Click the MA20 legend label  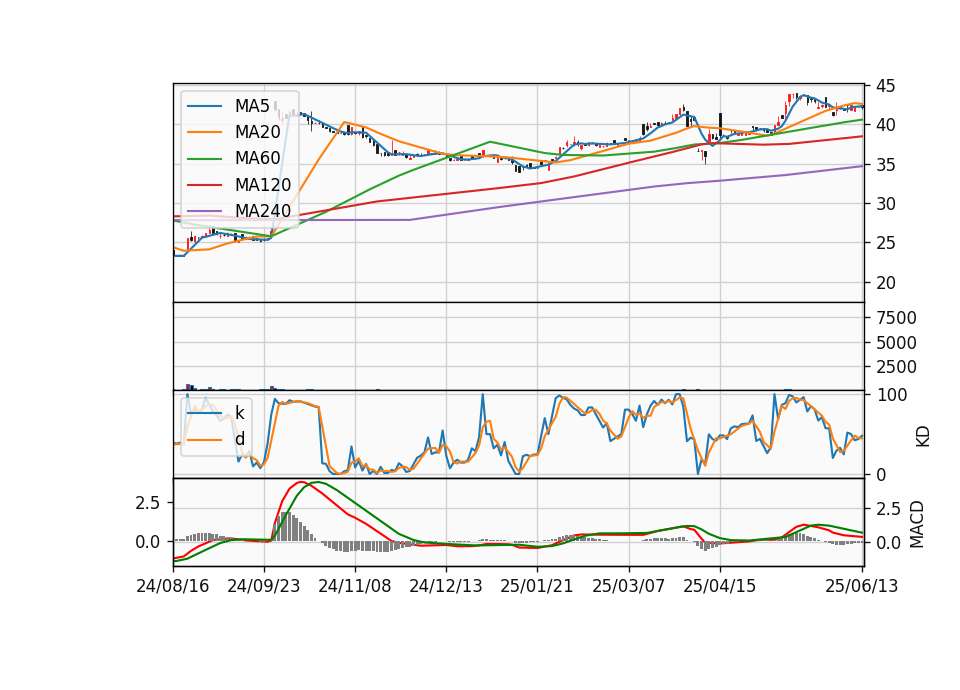(258, 132)
